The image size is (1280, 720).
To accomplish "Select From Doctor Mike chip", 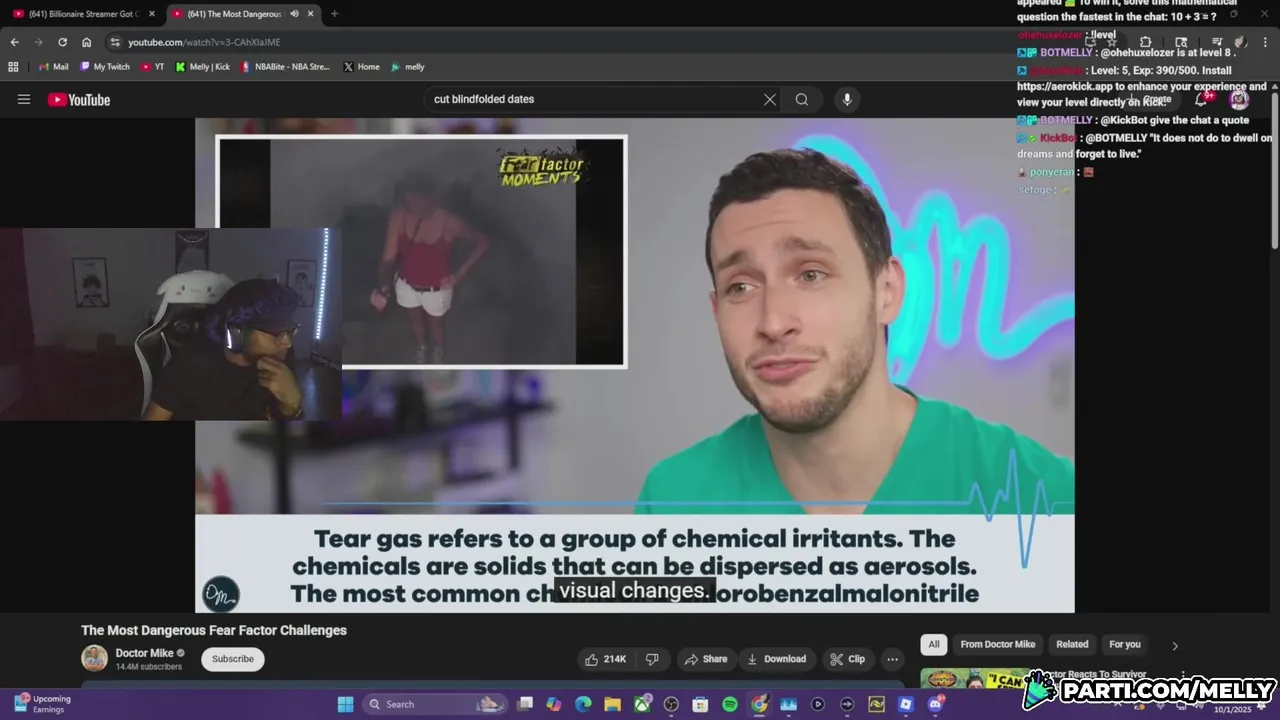I will [998, 644].
